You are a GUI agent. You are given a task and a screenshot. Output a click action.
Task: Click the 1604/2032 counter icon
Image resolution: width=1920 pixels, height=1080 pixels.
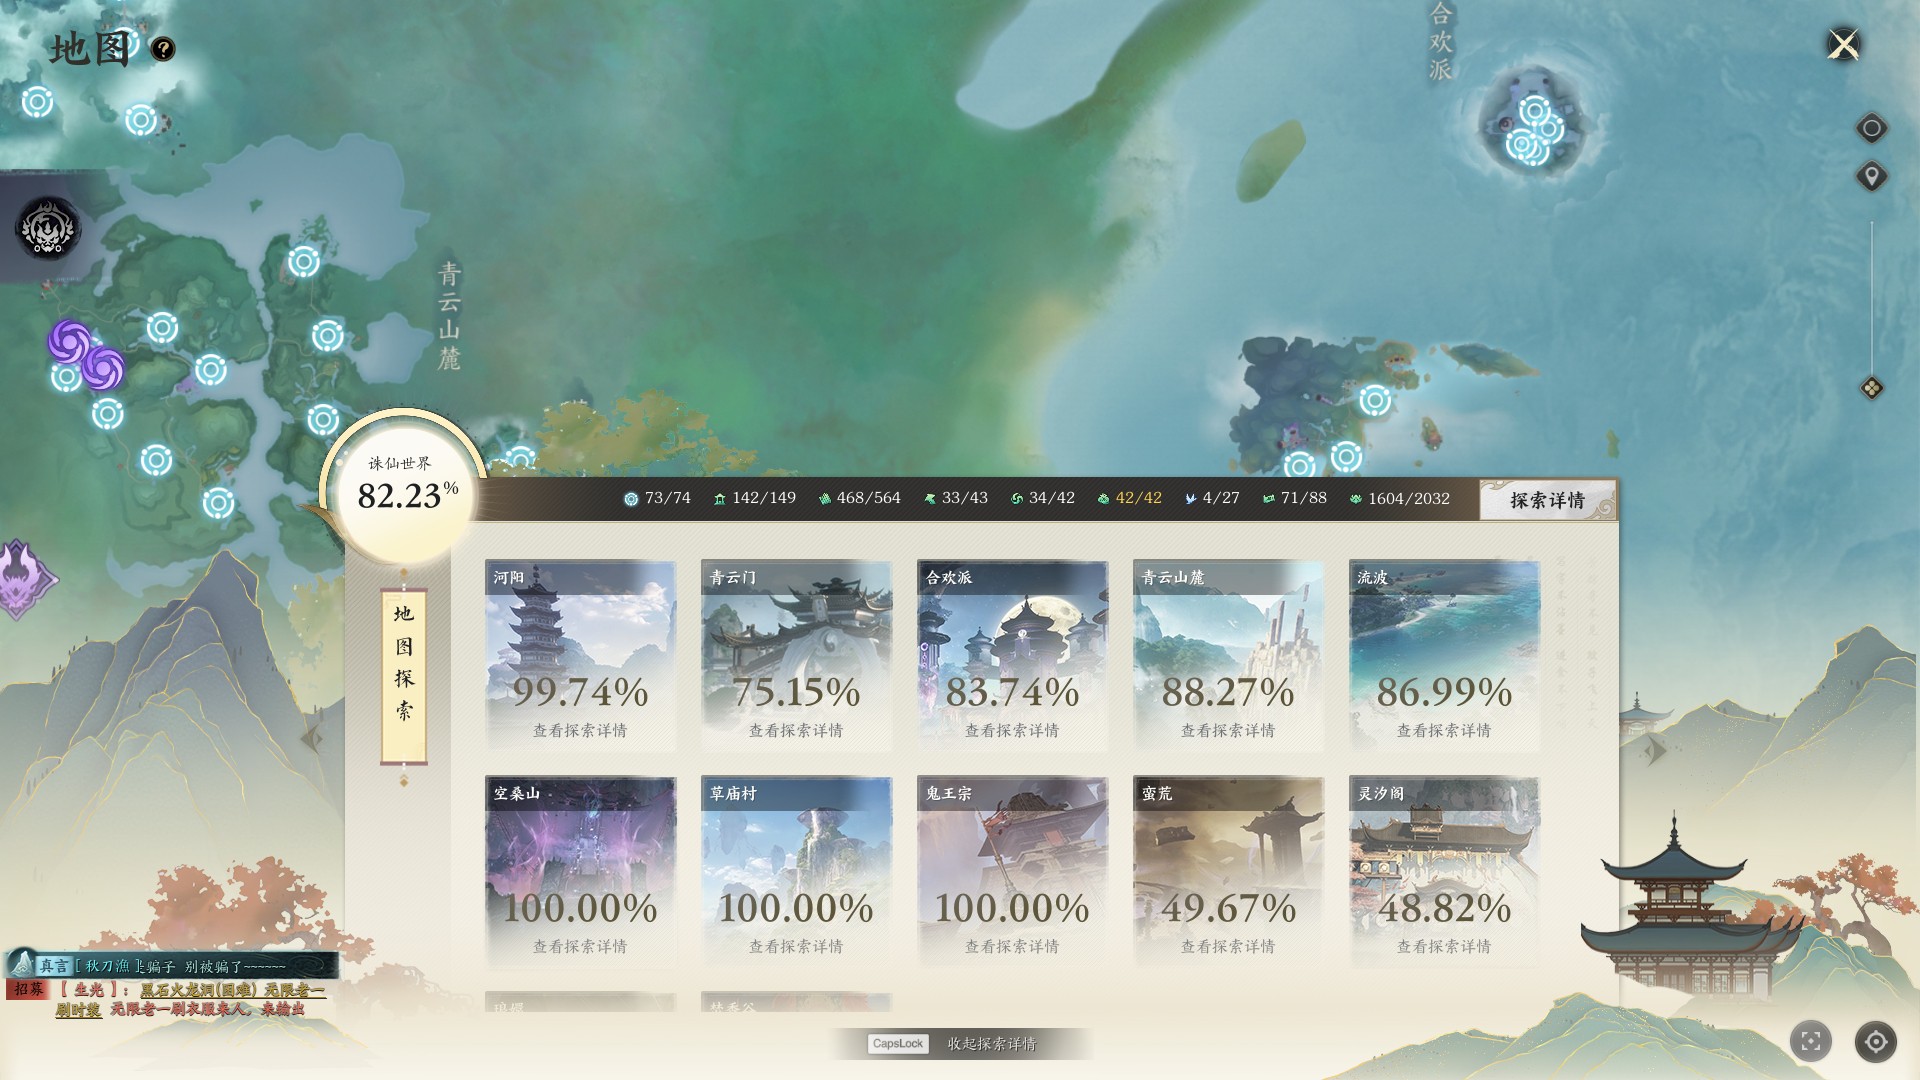[x=1356, y=499]
